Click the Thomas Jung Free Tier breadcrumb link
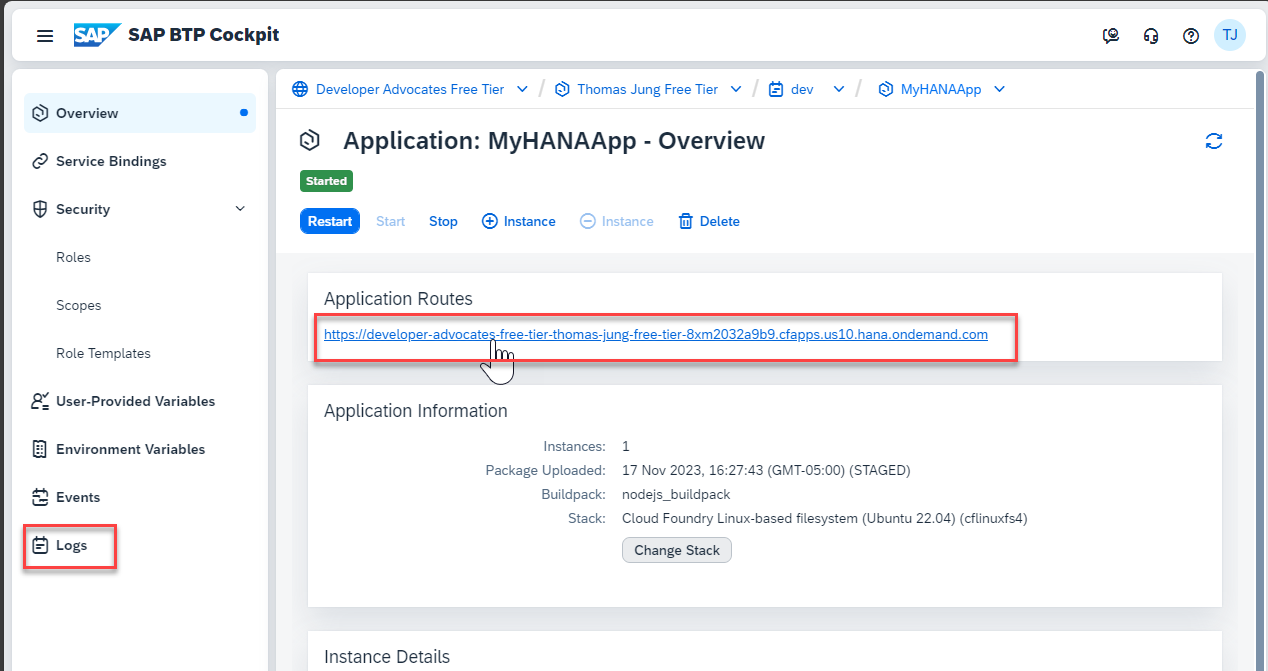1268x671 pixels. click(648, 89)
